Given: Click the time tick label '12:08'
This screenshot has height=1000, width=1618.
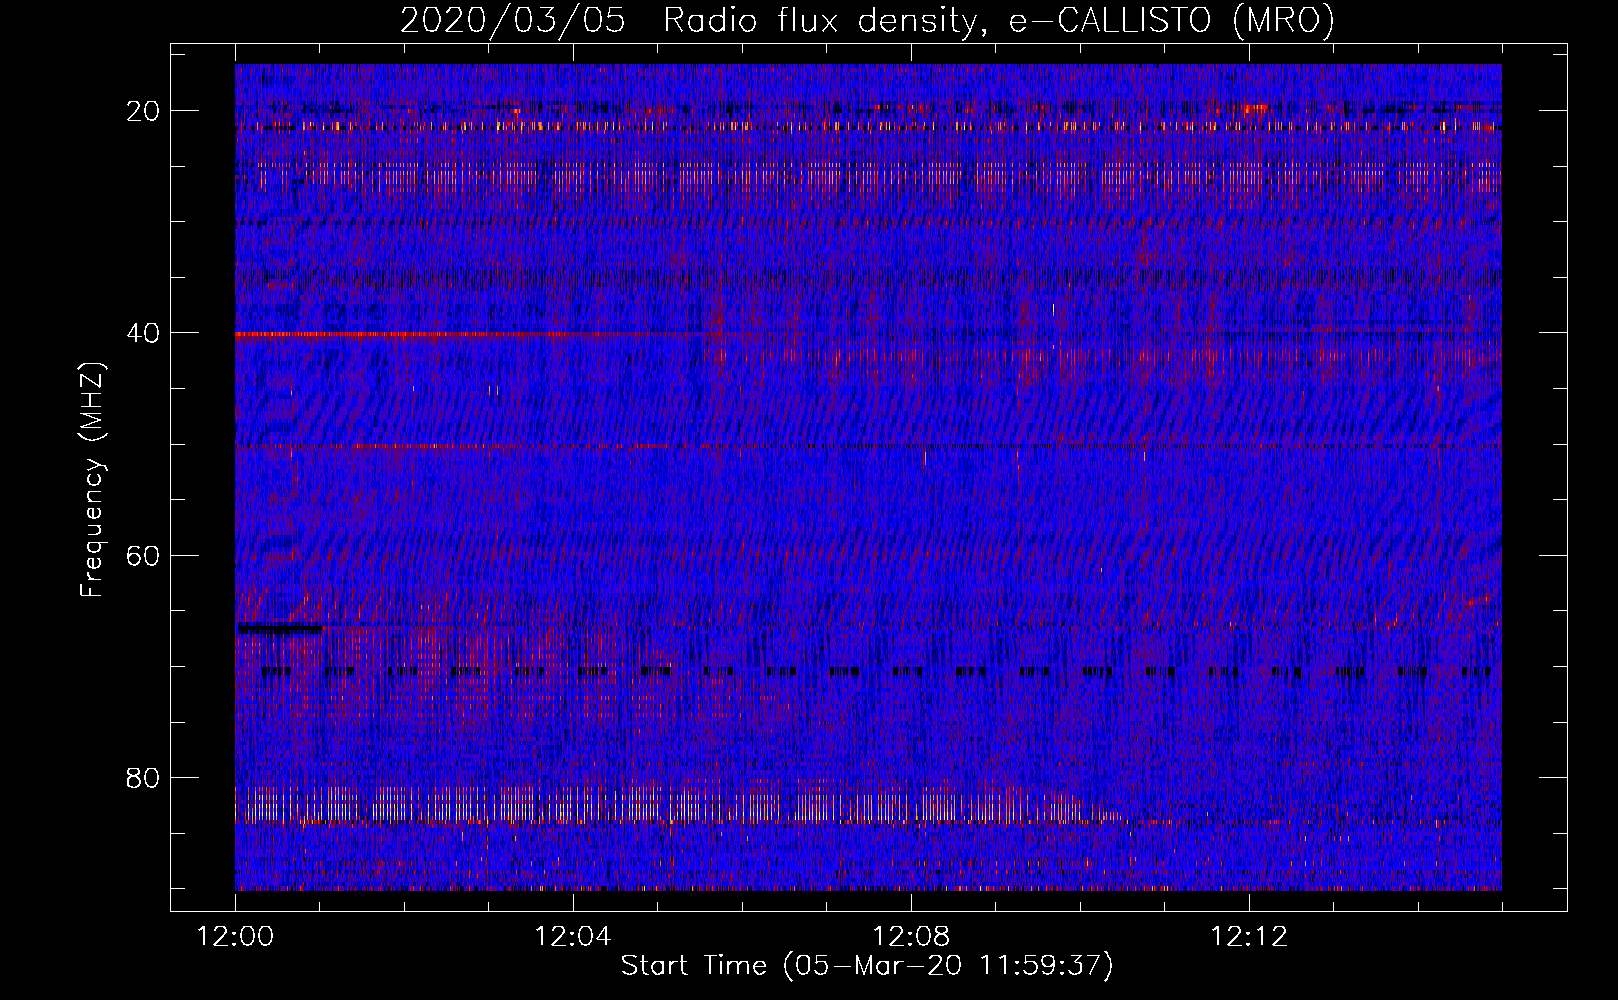Looking at the screenshot, I should coord(911,937).
